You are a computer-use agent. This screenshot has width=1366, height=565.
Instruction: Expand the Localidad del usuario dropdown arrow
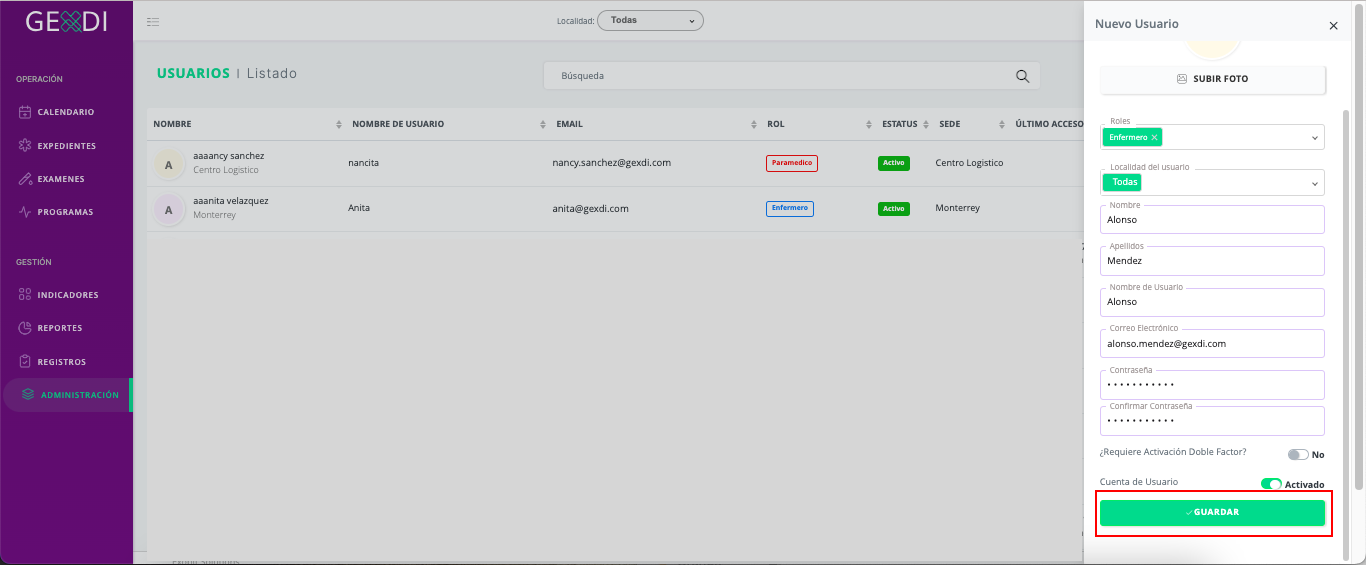tap(1314, 183)
